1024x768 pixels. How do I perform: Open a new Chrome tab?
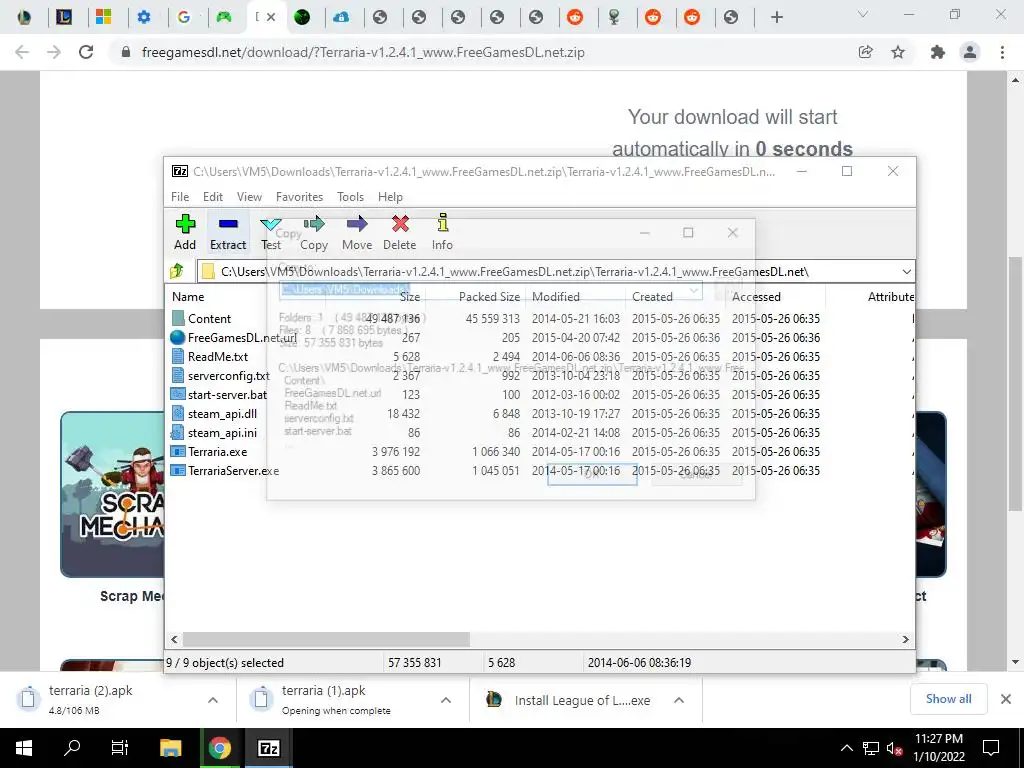[x=776, y=17]
